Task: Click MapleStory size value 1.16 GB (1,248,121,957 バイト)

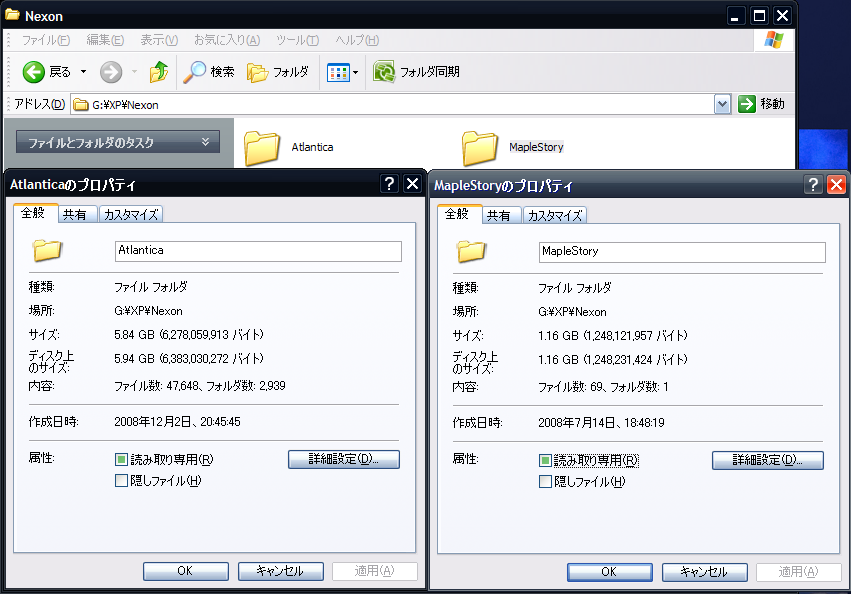Action: point(613,336)
